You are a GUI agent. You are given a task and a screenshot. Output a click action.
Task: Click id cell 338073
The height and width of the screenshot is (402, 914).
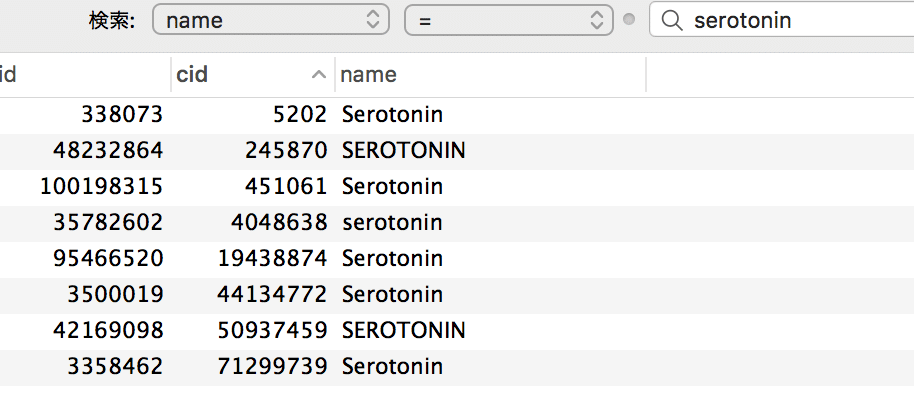(x=122, y=115)
